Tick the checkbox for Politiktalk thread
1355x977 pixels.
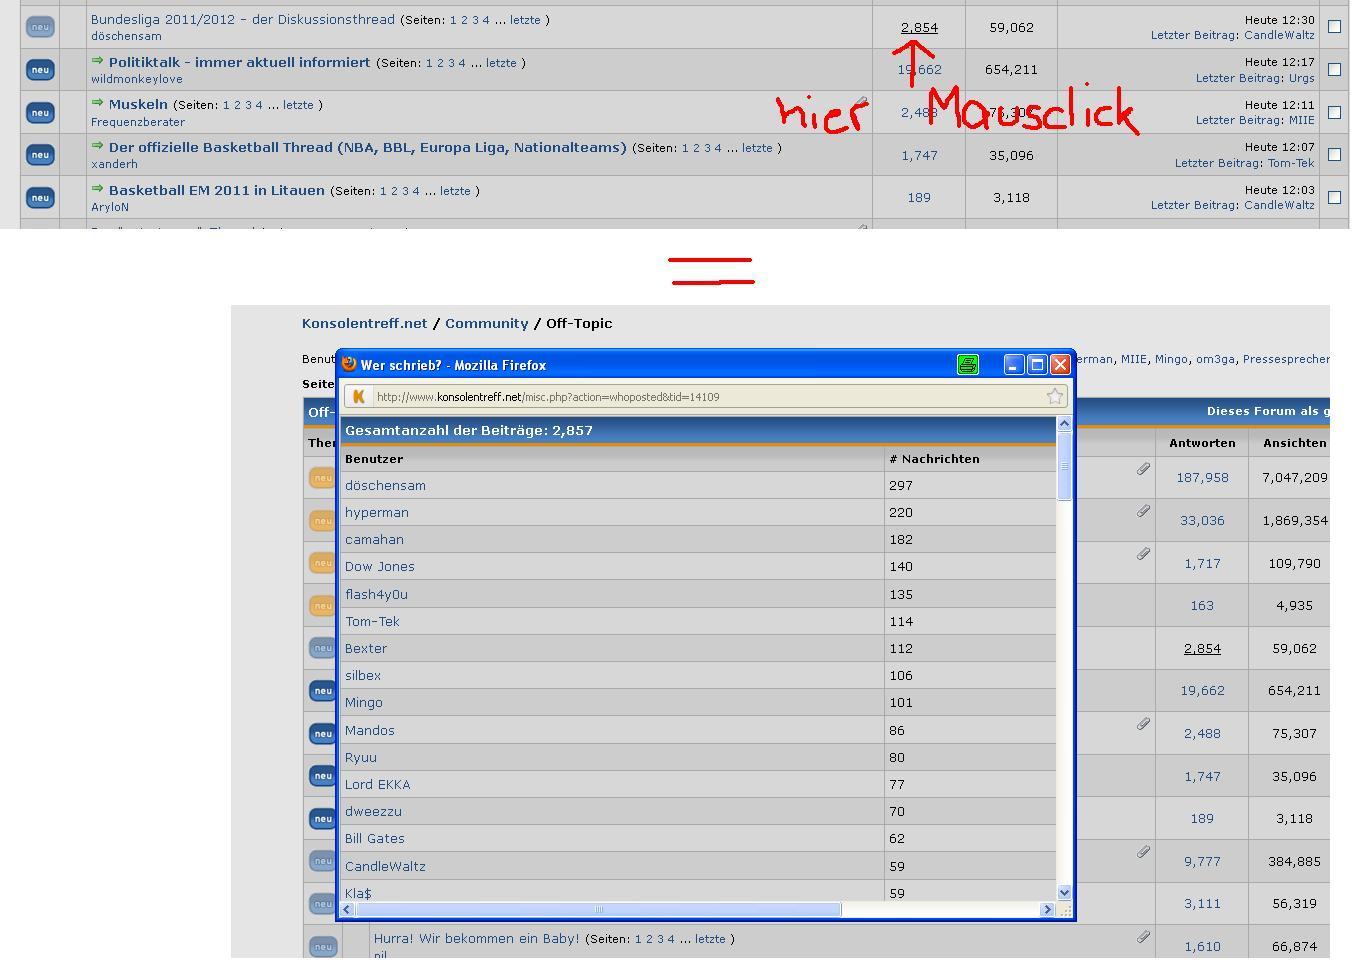click(x=1334, y=69)
